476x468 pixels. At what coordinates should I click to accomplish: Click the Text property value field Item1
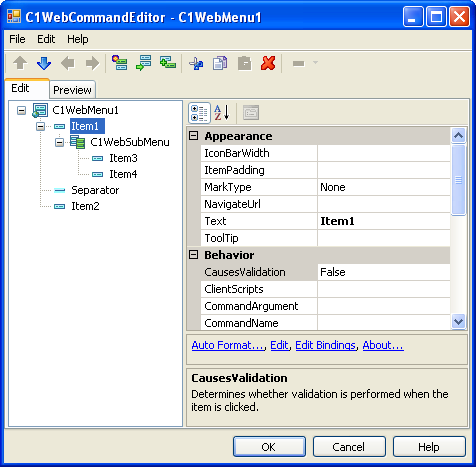(384, 221)
